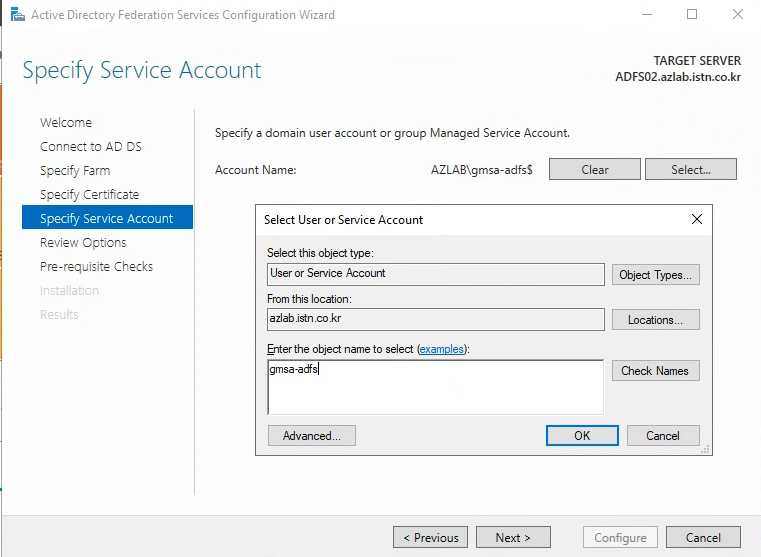The width and height of the screenshot is (761, 557).
Task: Go to Pre-requisite Checks step
Action: pyautogui.click(x=97, y=266)
